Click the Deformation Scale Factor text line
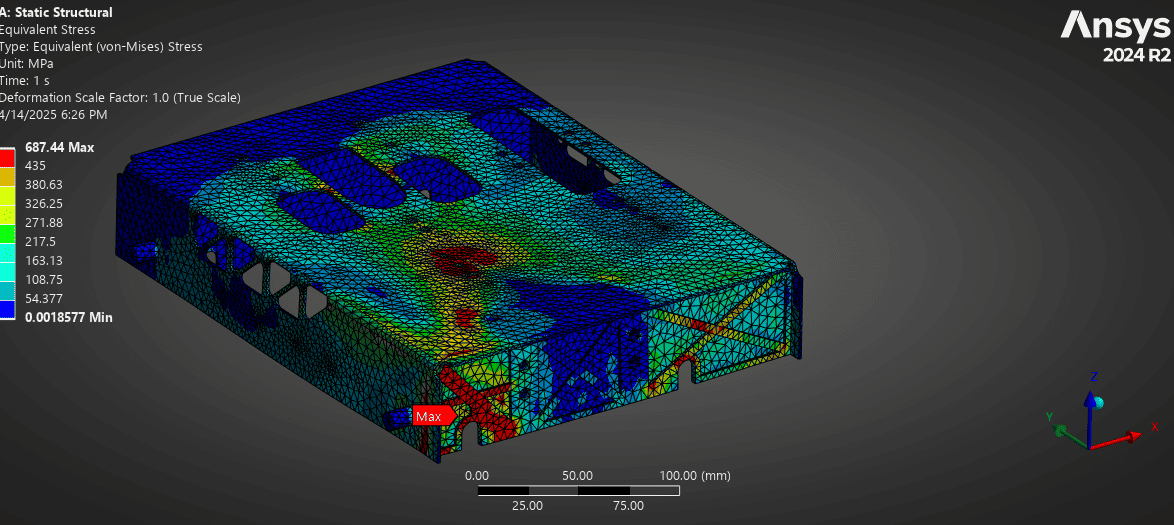This screenshot has height=525, width=1174. [x=120, y=97]
